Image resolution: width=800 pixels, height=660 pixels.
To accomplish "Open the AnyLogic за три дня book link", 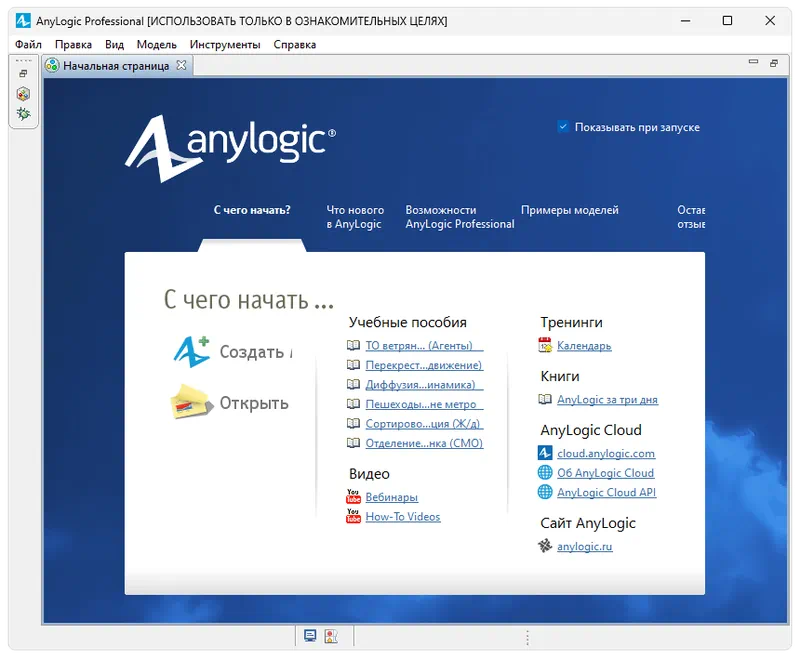I will (607, 399).
